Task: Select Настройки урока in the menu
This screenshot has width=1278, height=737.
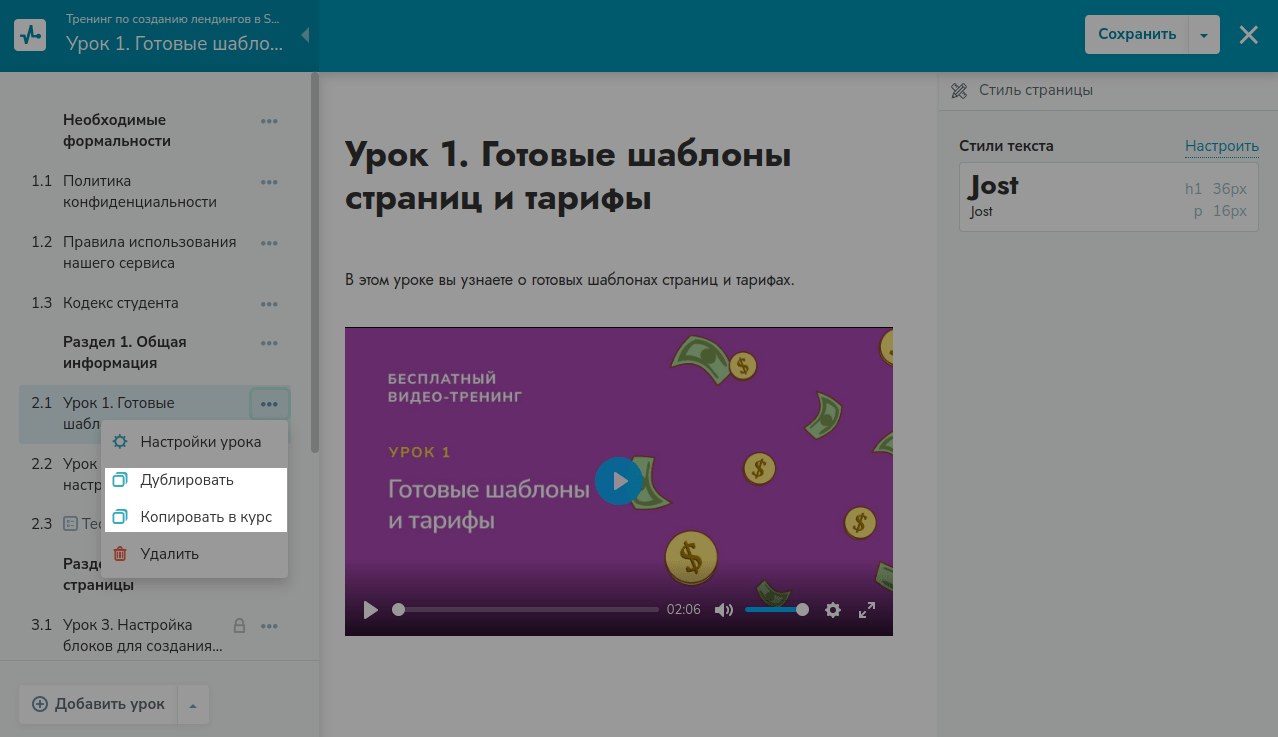Action: click(200, 442)
